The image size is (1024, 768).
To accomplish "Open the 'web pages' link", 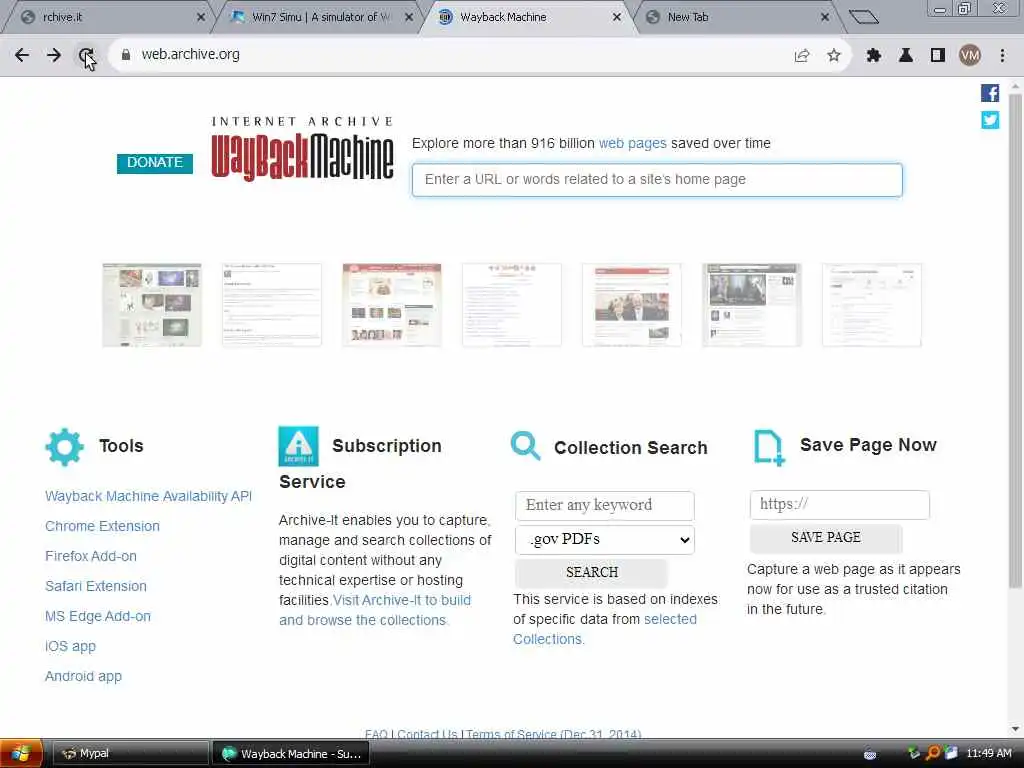I will click(632, 143).
